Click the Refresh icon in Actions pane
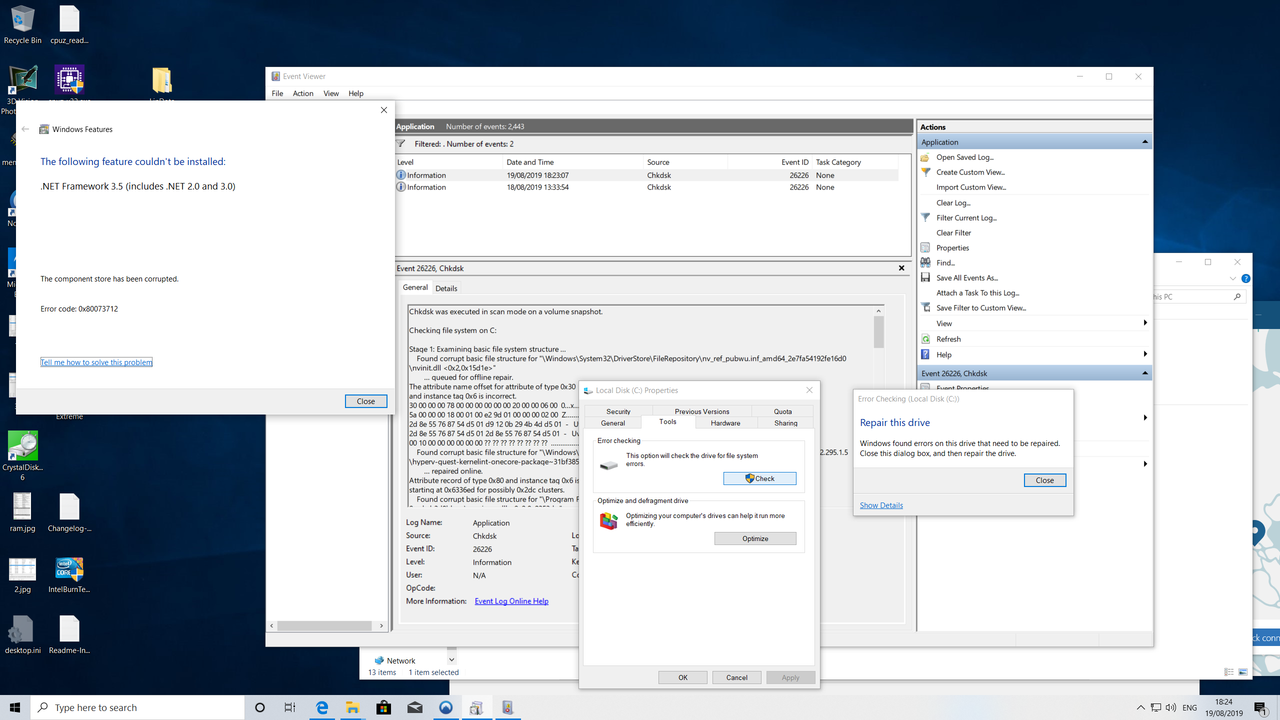Viewport: 1280px width, 720px height. point(926,339)
